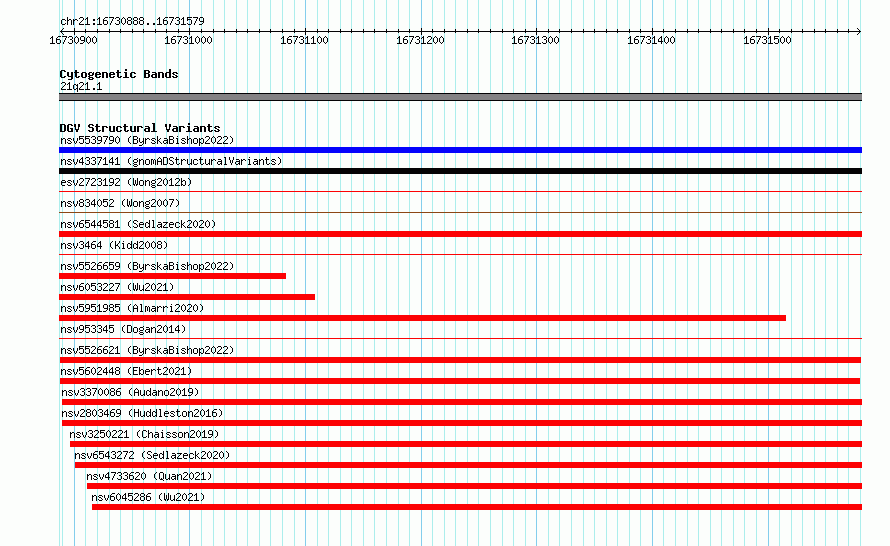Select the red bar under nsv3370086

click(x=461, y=402)
